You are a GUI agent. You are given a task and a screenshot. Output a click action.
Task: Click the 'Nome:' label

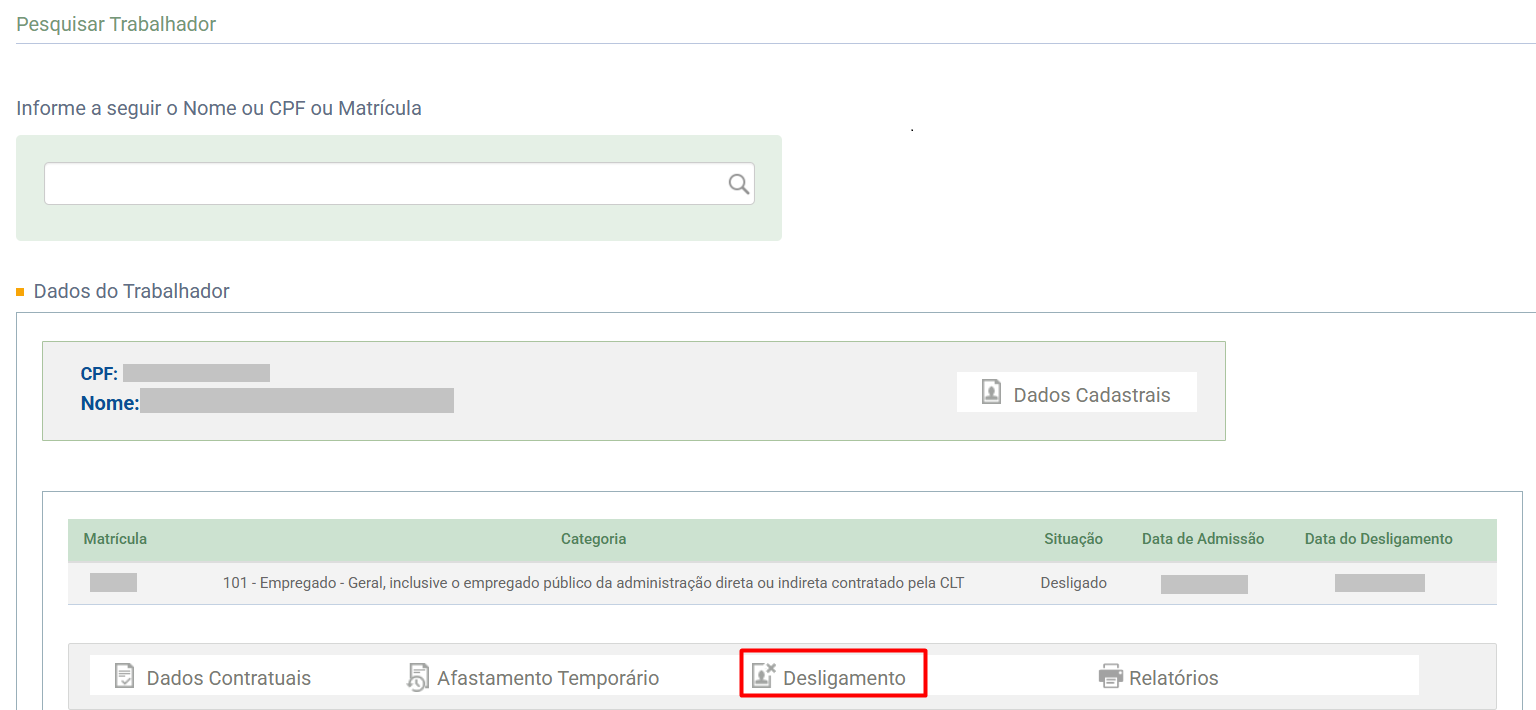[x=110, y=403]
